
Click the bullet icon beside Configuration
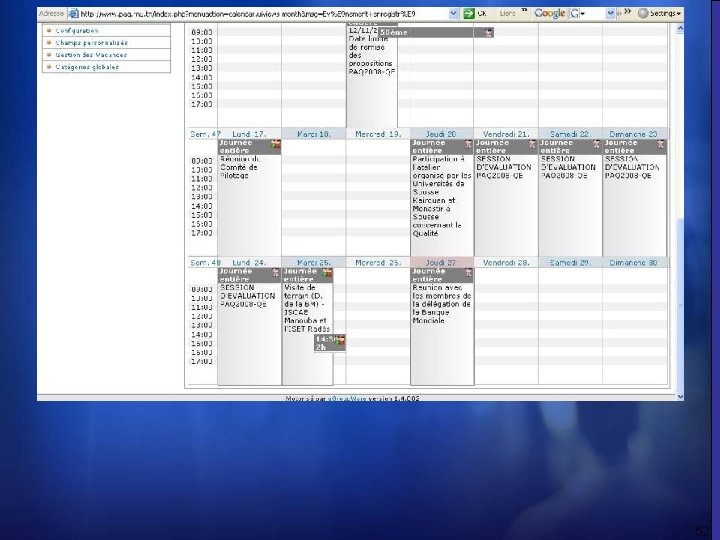pyautogui.click(x=49, y=30)
